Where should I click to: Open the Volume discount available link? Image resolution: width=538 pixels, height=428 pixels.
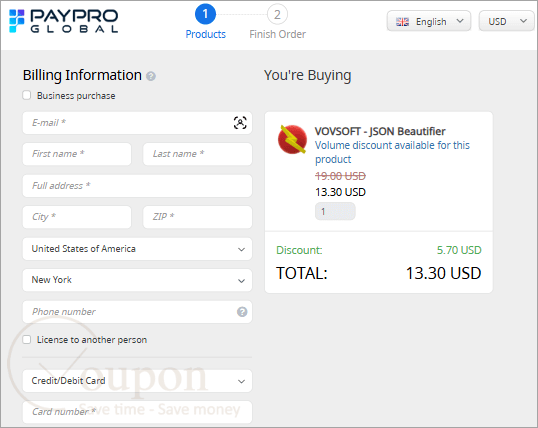(392, 152)
